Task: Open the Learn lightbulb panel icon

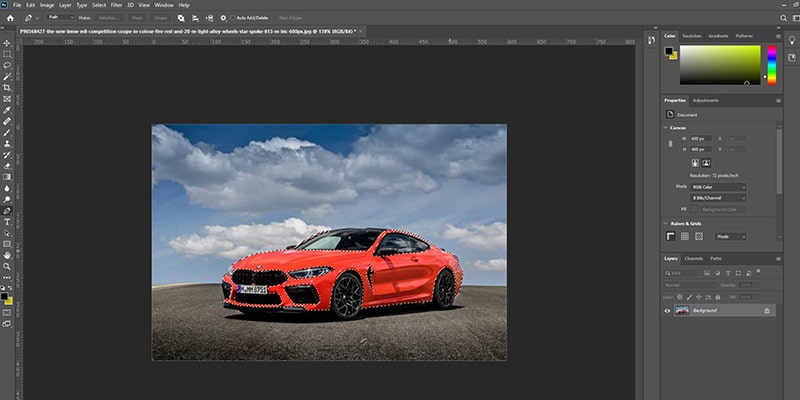Action: pos(792,40)
